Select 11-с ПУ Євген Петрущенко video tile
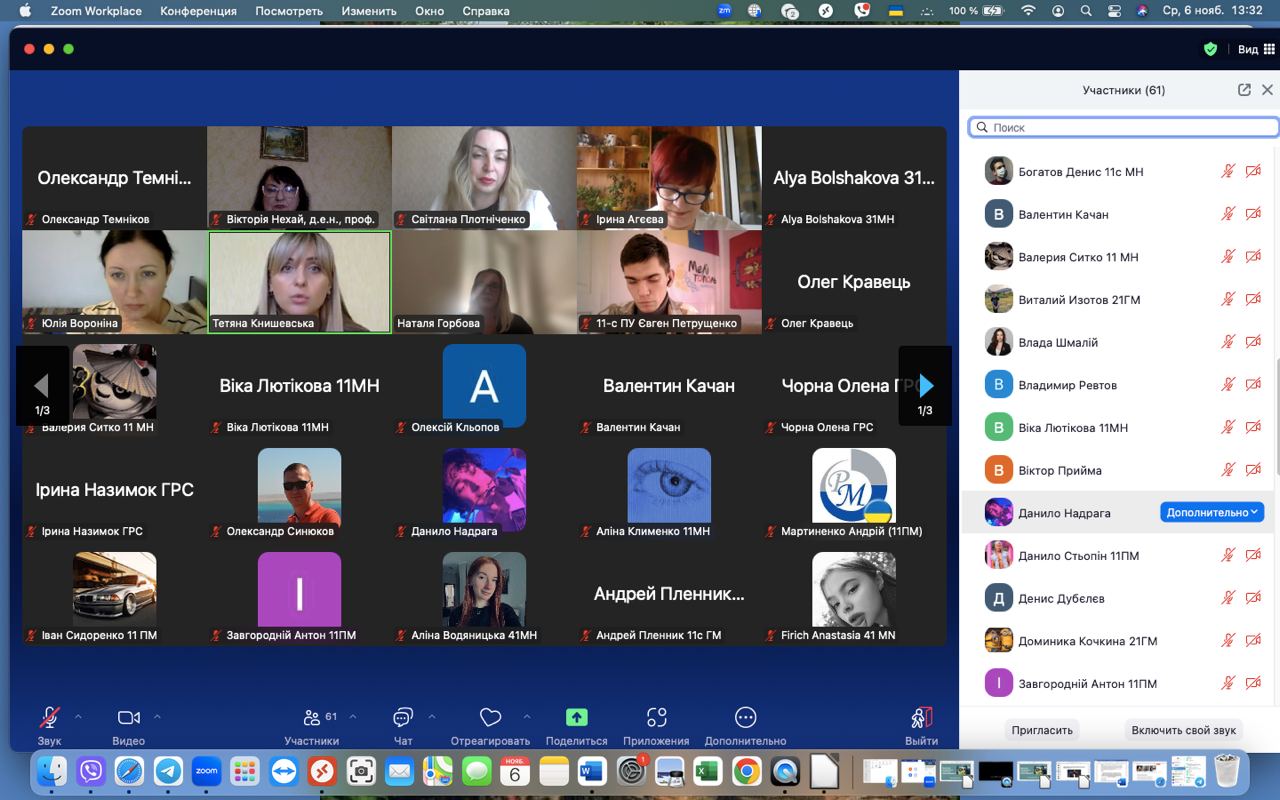 coord(669,282)
